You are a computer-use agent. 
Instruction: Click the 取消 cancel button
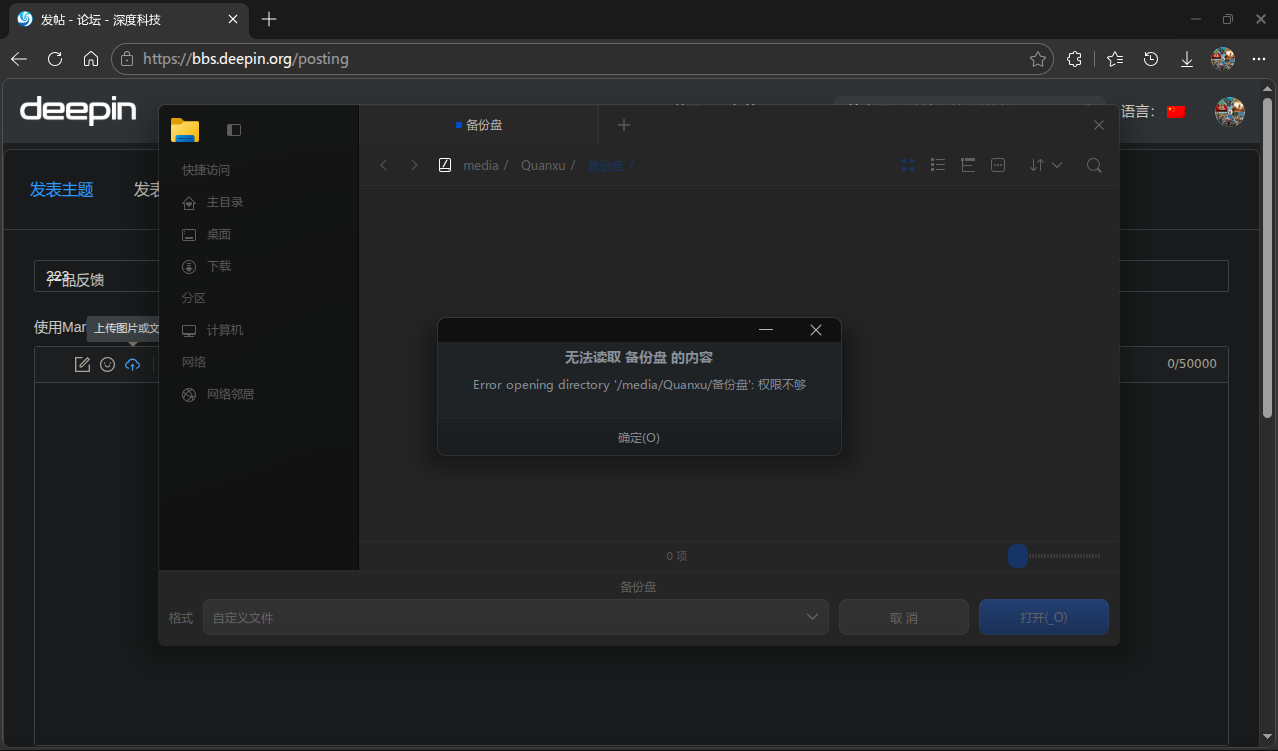pyautogui.click(x=903, y=618)
